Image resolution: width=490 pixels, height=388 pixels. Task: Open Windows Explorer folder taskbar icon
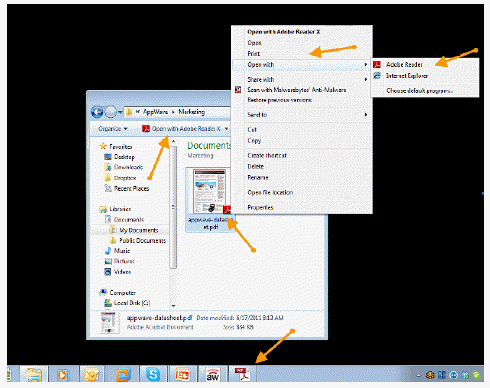coord(34,374)
